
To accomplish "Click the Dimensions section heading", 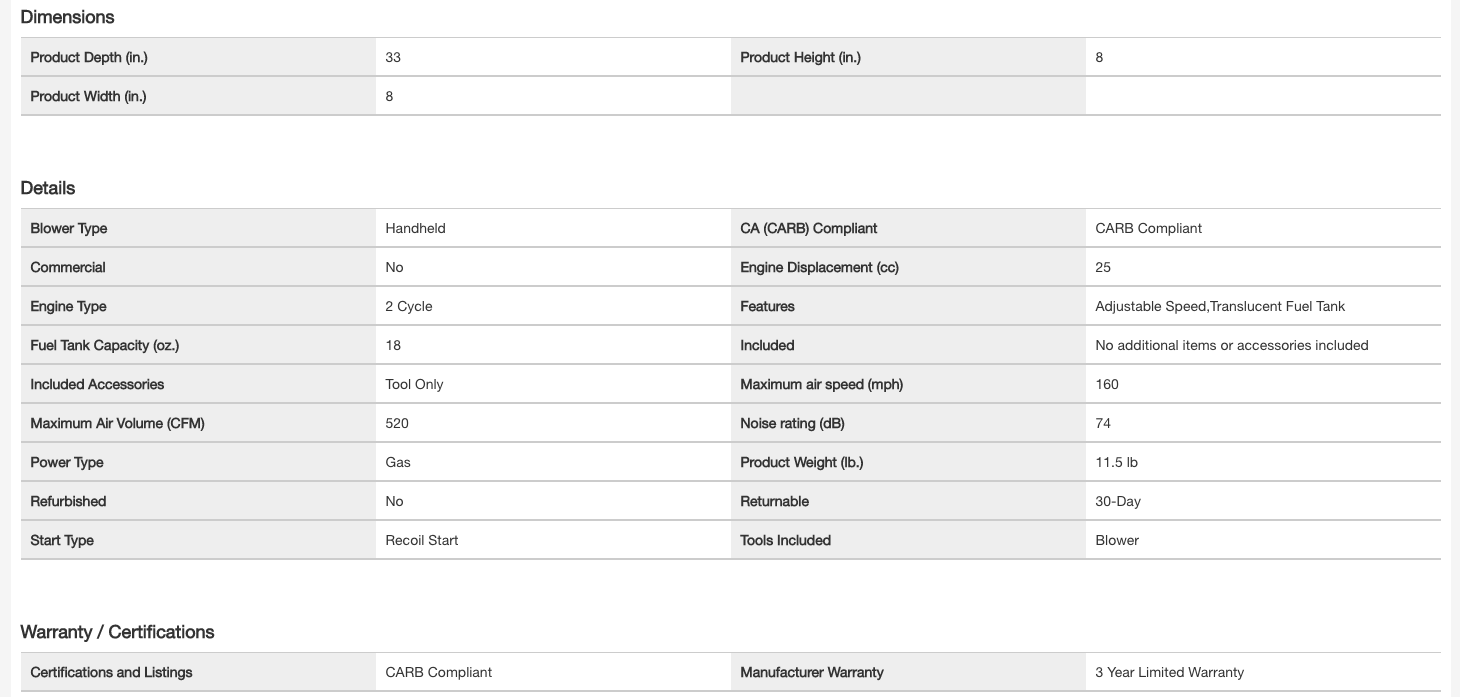I will (x=67, y=17).
